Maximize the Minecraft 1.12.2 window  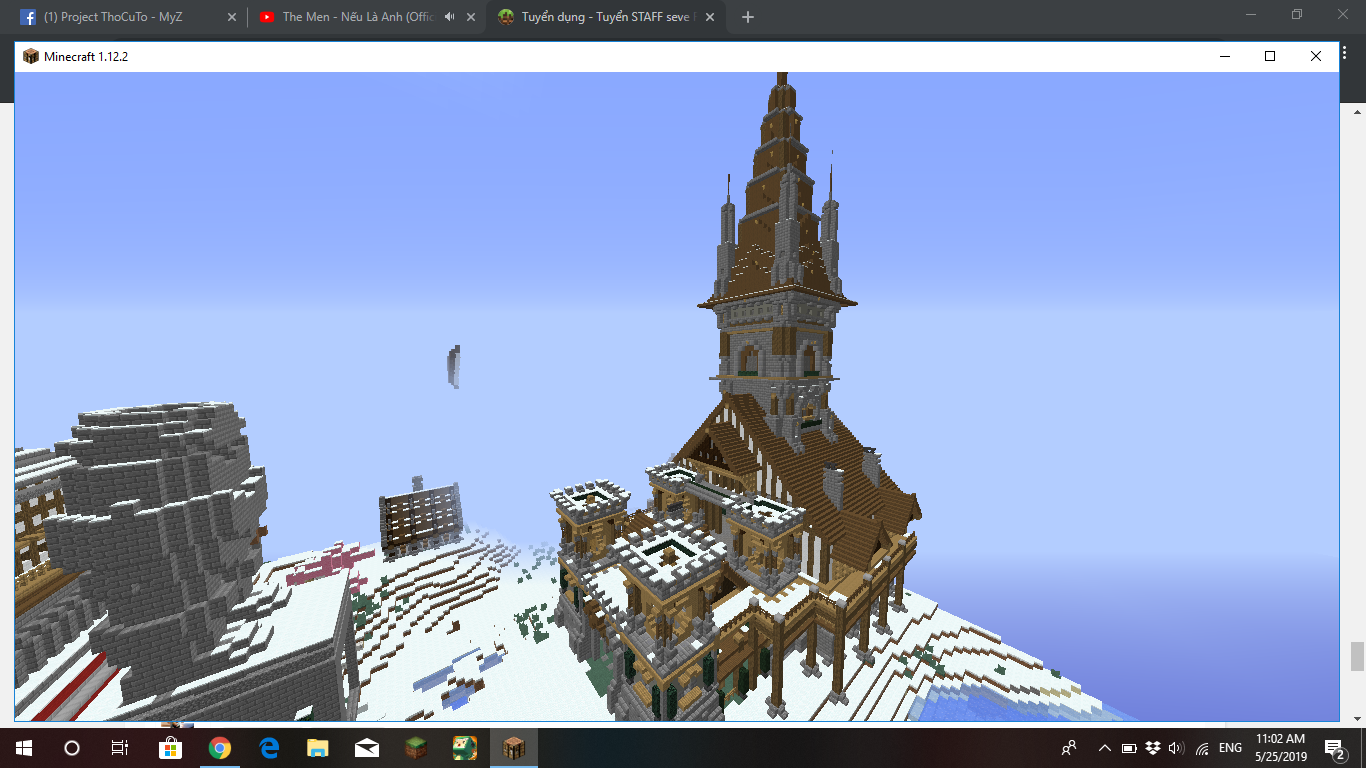(1270, 56)
